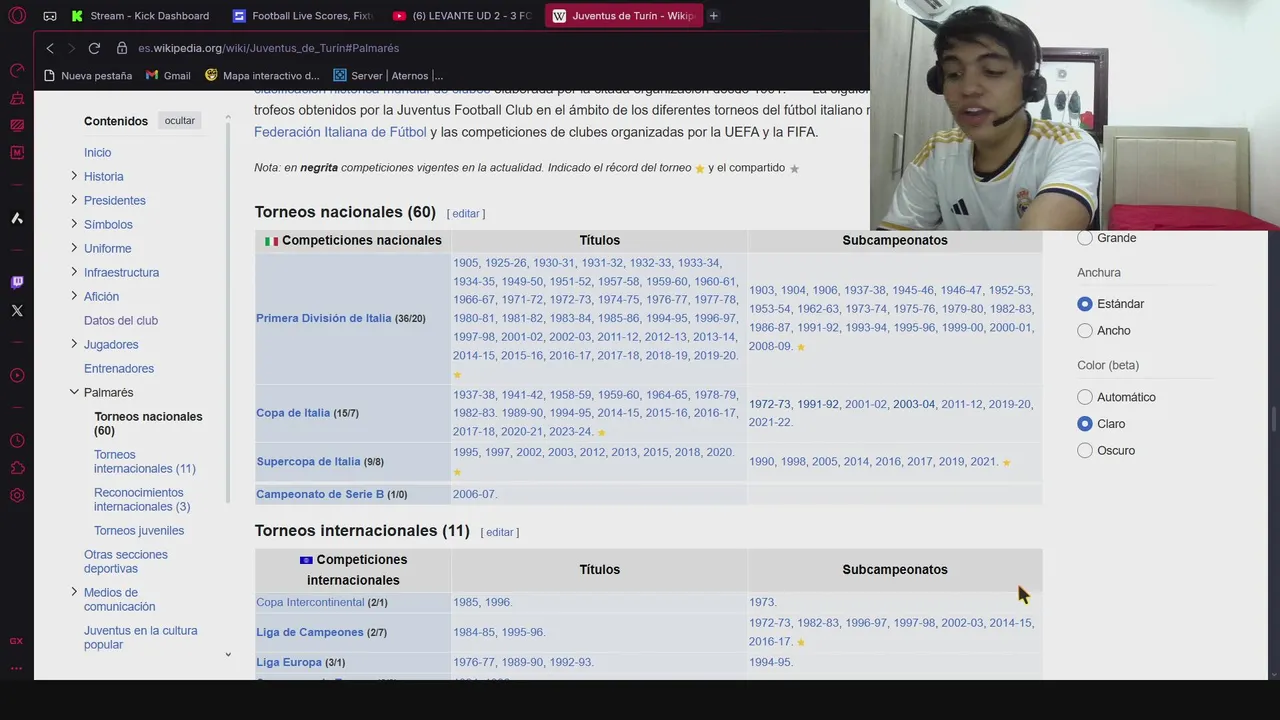Expand the Uniforme contents section

coord(74,248)
